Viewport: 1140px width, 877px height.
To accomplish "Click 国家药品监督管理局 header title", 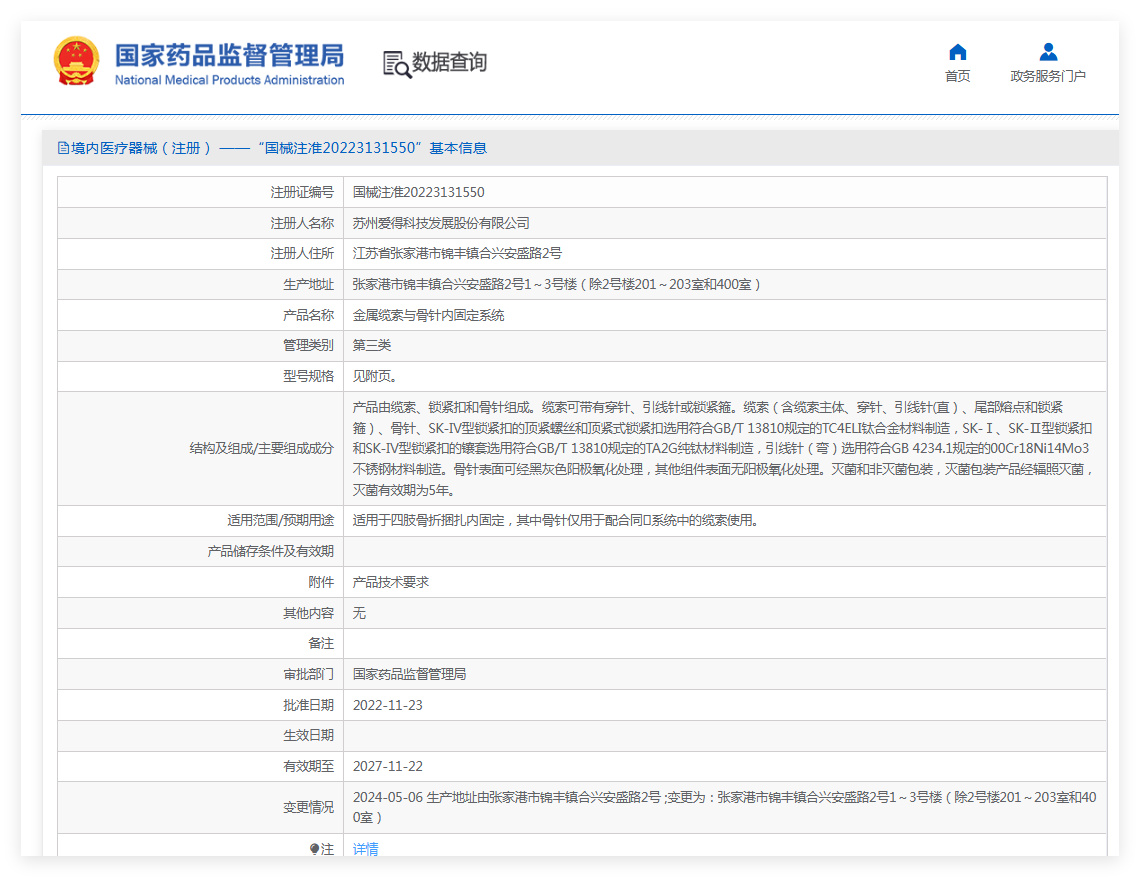I will [229, 55].
